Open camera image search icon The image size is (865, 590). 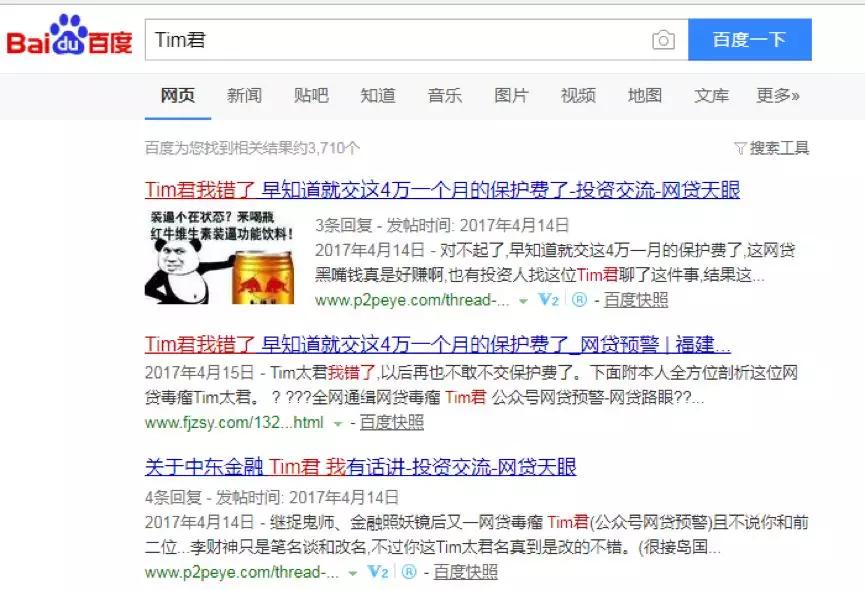[x=663, y=40]
